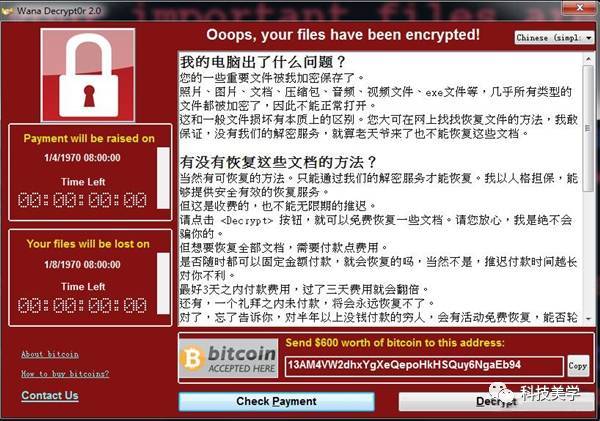
Task: Click the Check Payment button
Action: pyautogui.click(x=276, y=401)
